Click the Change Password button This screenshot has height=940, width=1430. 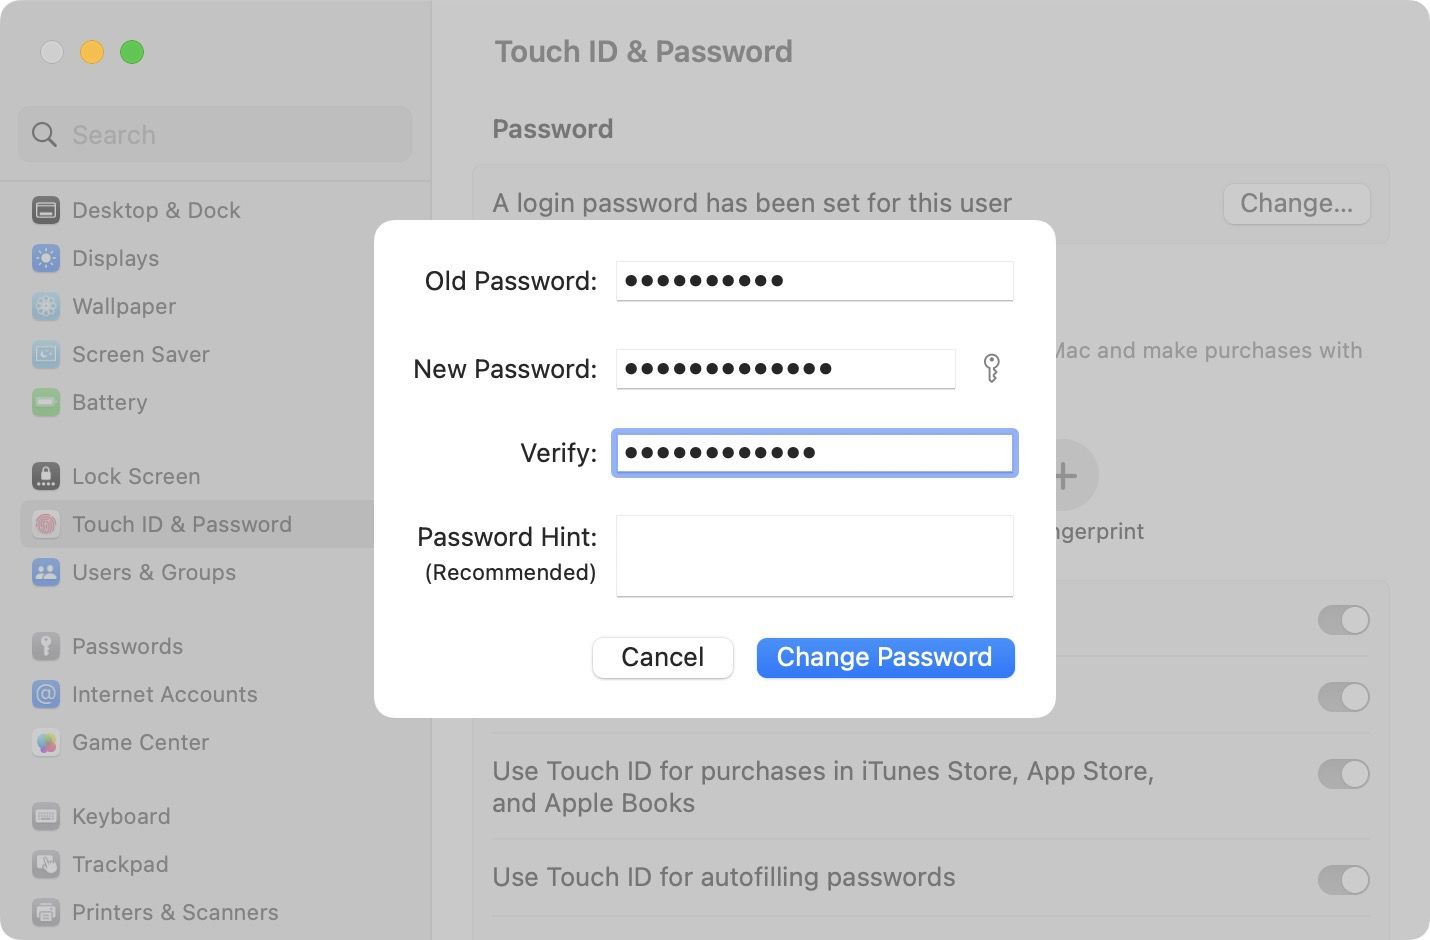tap(884, 657)
